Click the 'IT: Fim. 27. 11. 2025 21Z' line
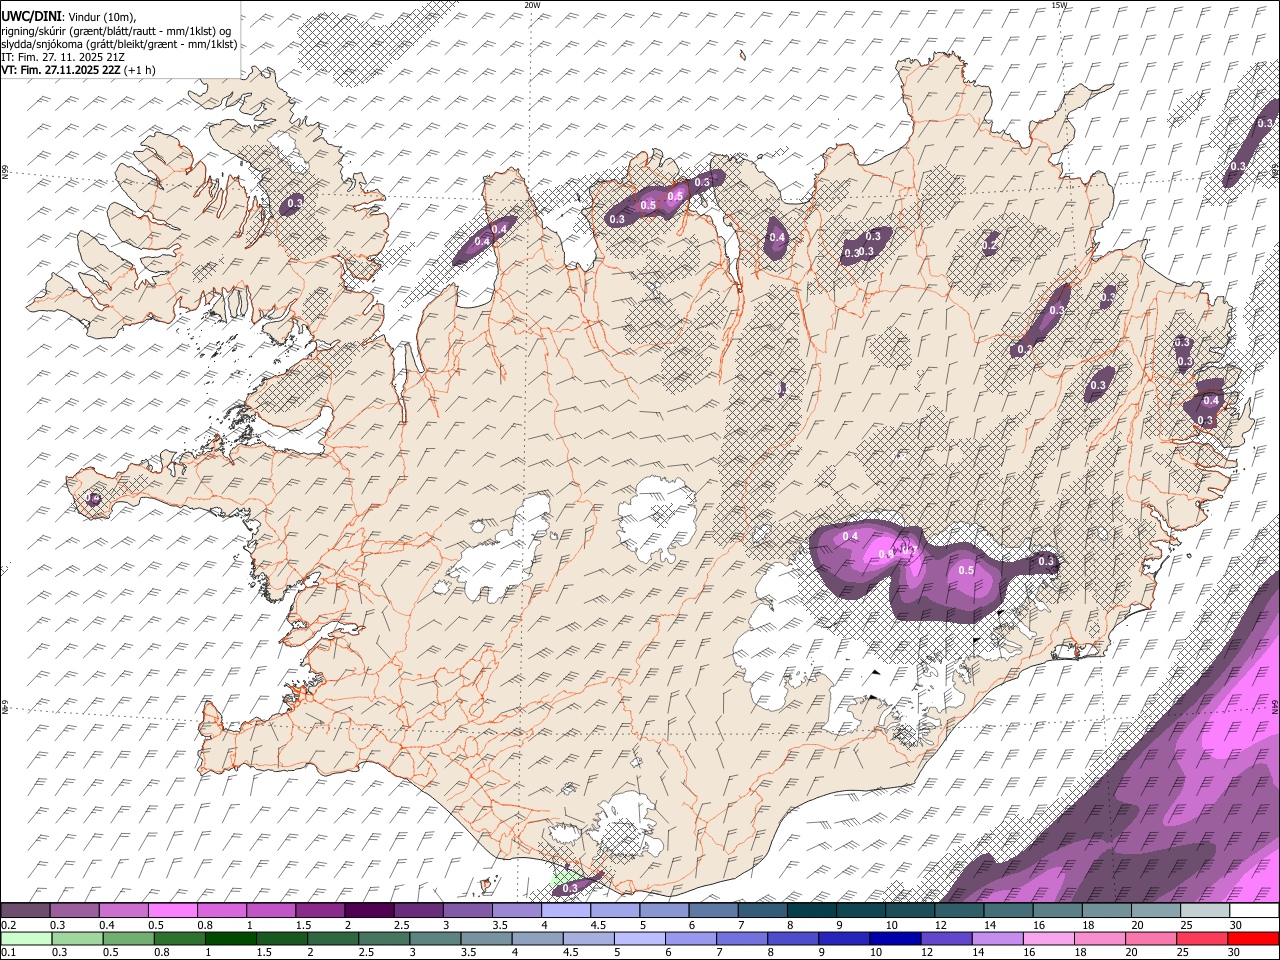 pyautogui.click(x=63, y=57)
